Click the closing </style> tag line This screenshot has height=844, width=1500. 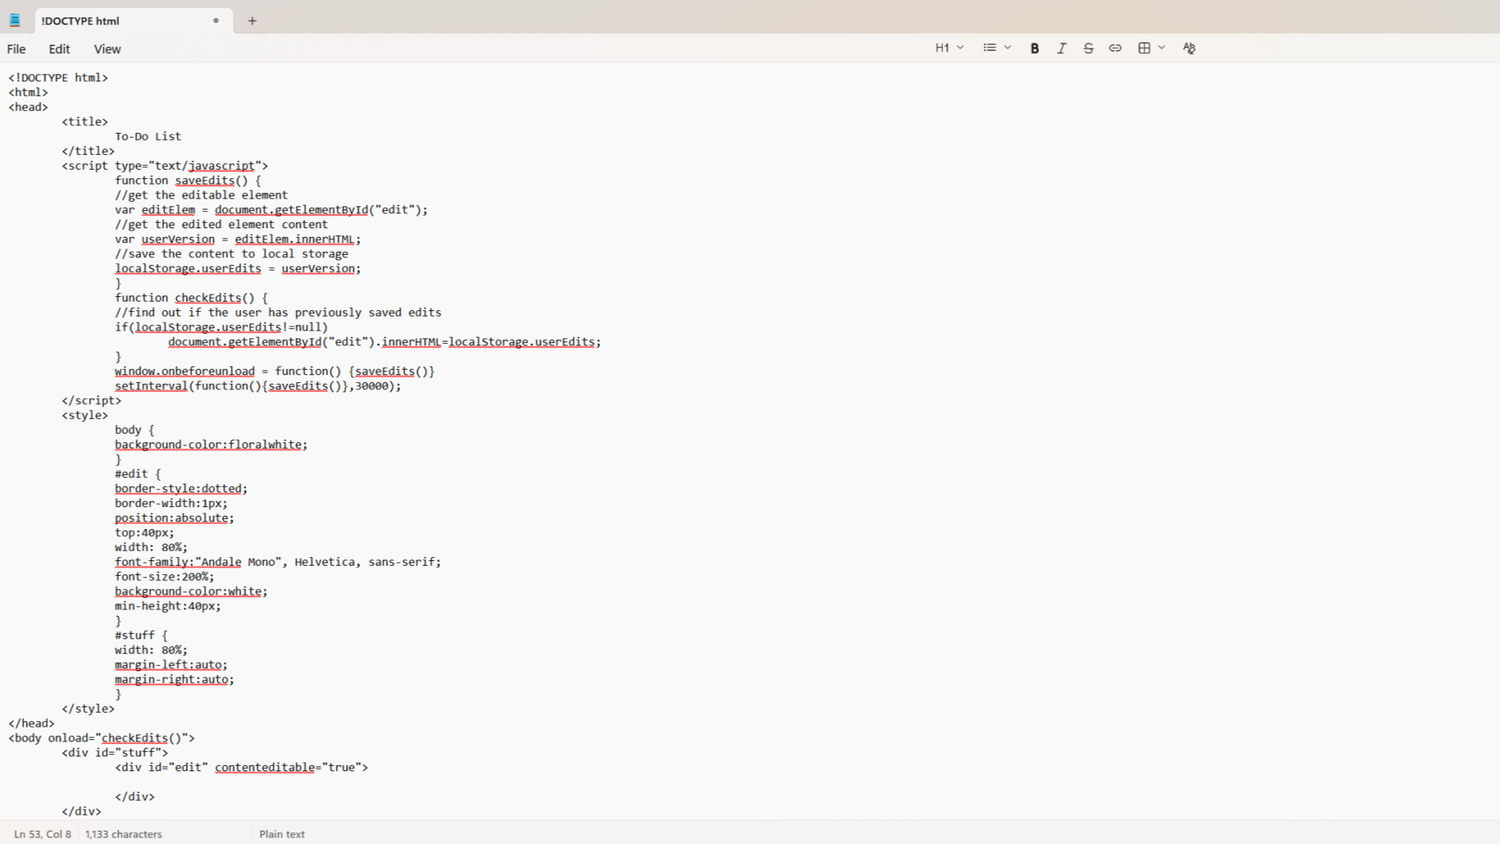pos(88,709)
